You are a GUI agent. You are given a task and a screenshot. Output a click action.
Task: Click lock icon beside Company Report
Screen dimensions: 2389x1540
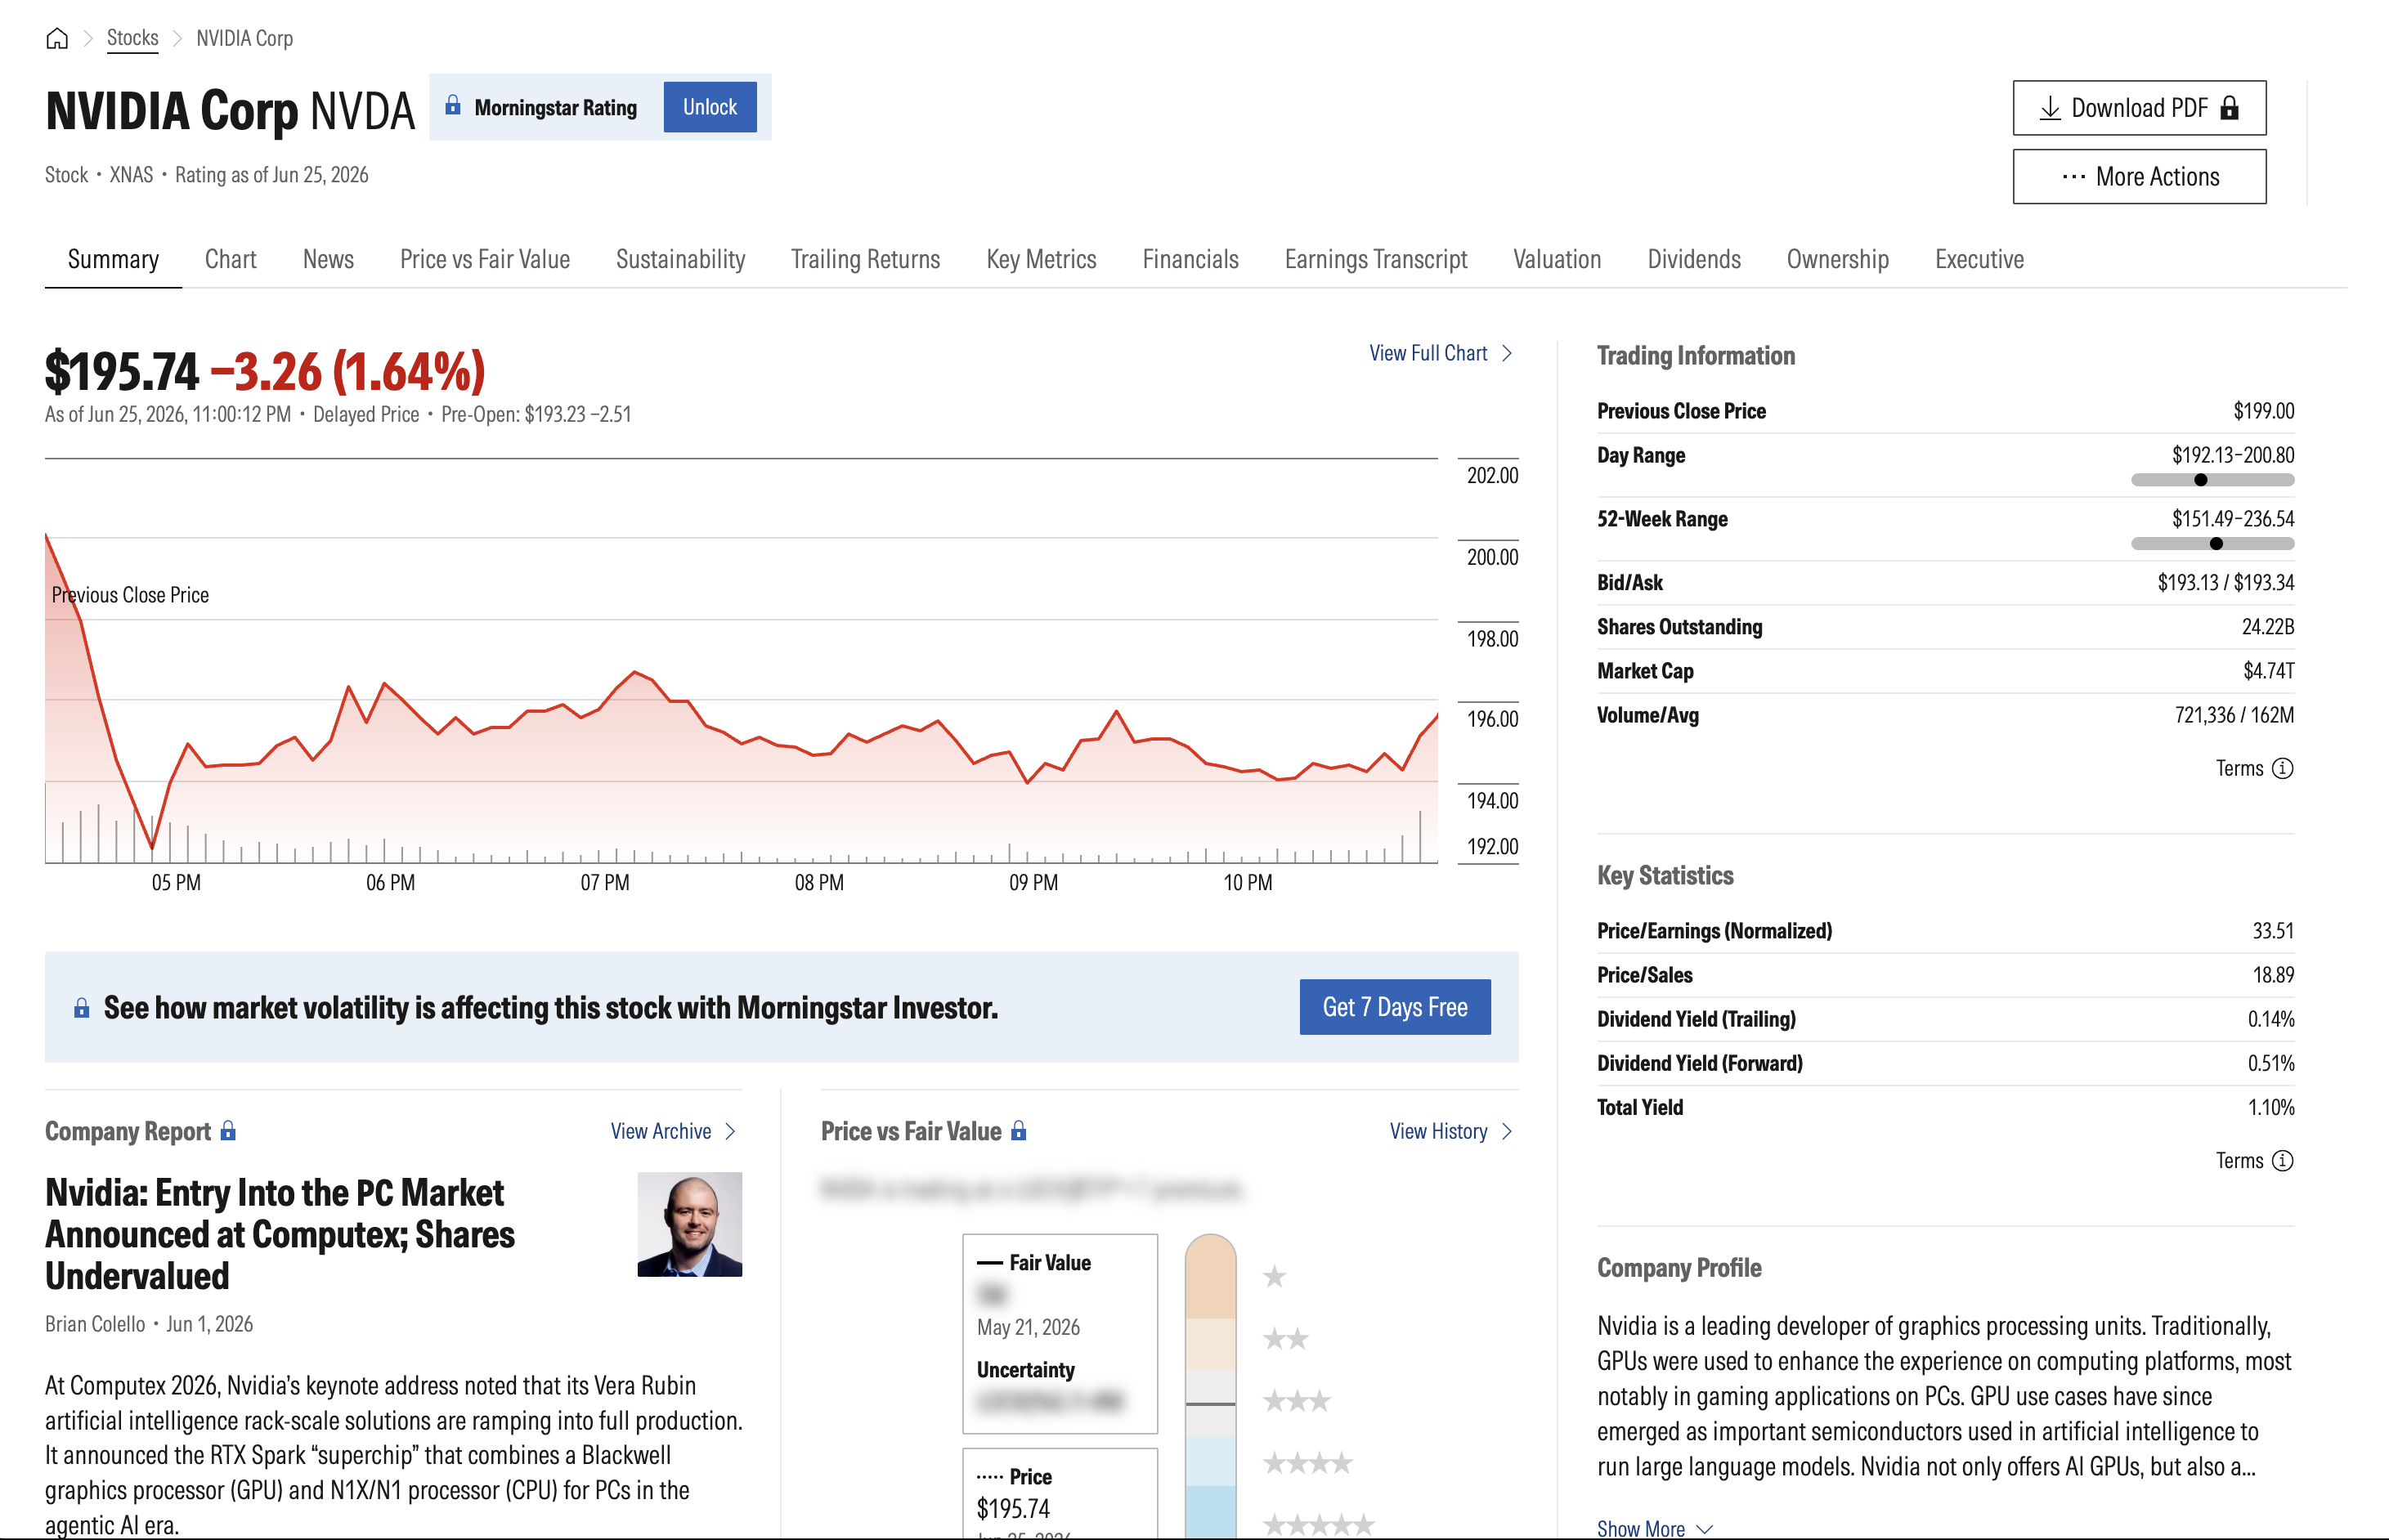pyautogui.click(x=228, y=1131)
